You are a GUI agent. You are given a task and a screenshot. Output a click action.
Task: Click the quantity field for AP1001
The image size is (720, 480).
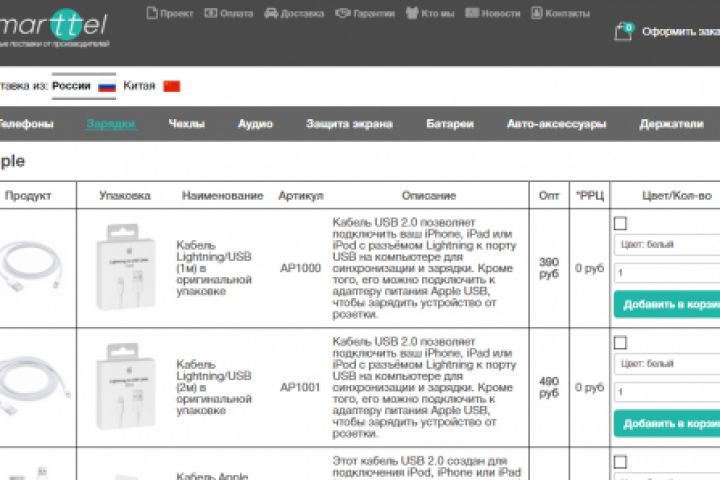(667, 392)
